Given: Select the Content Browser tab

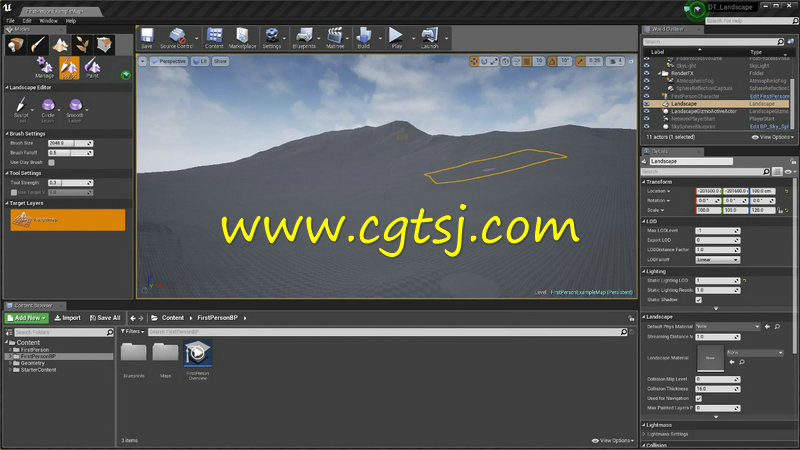Looking at the screenshot, I should pyautogui.click(x=33, y=306).
